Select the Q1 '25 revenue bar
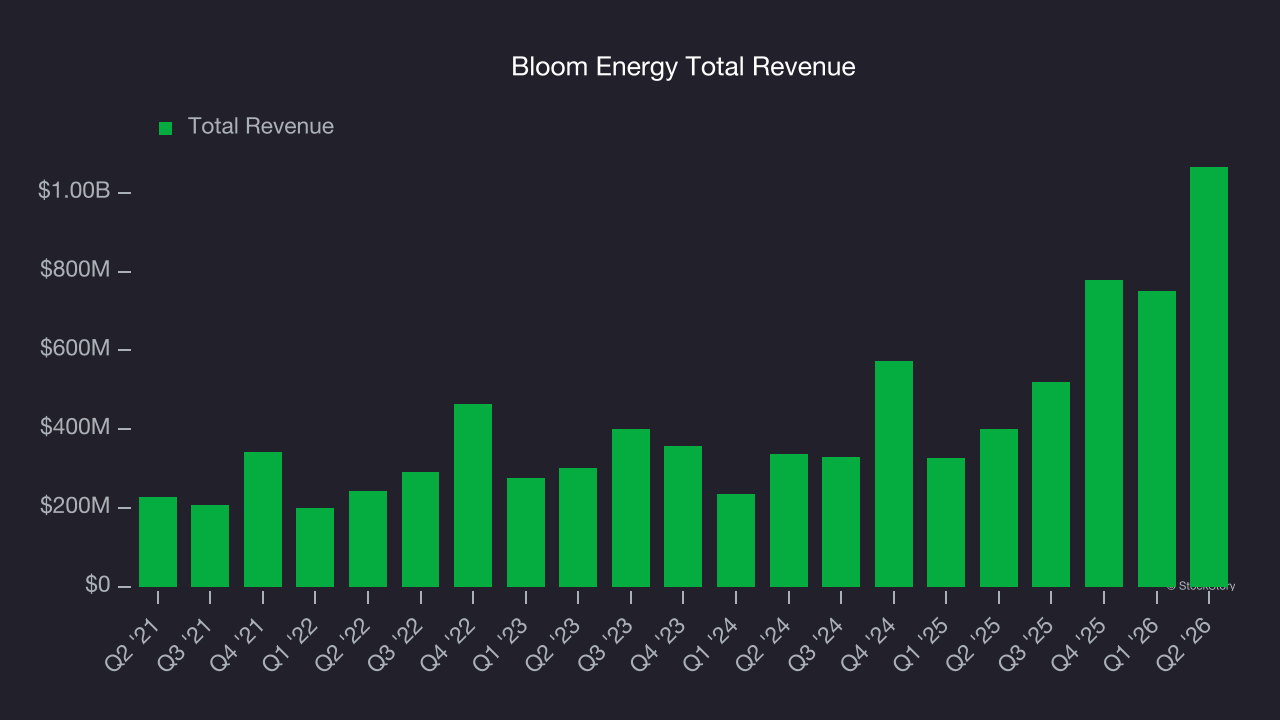The width and height of the screenshot is (1280, 720). pos(946,522)
